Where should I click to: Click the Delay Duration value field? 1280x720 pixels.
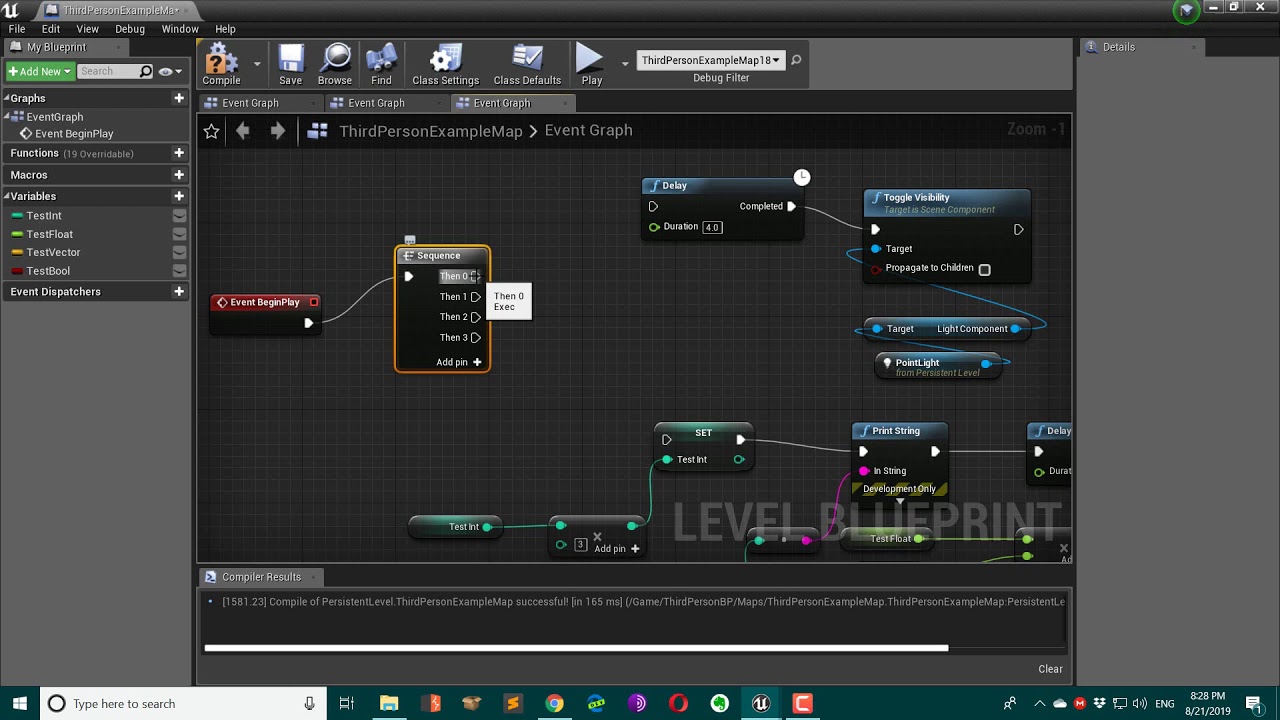tap(712, 227)
